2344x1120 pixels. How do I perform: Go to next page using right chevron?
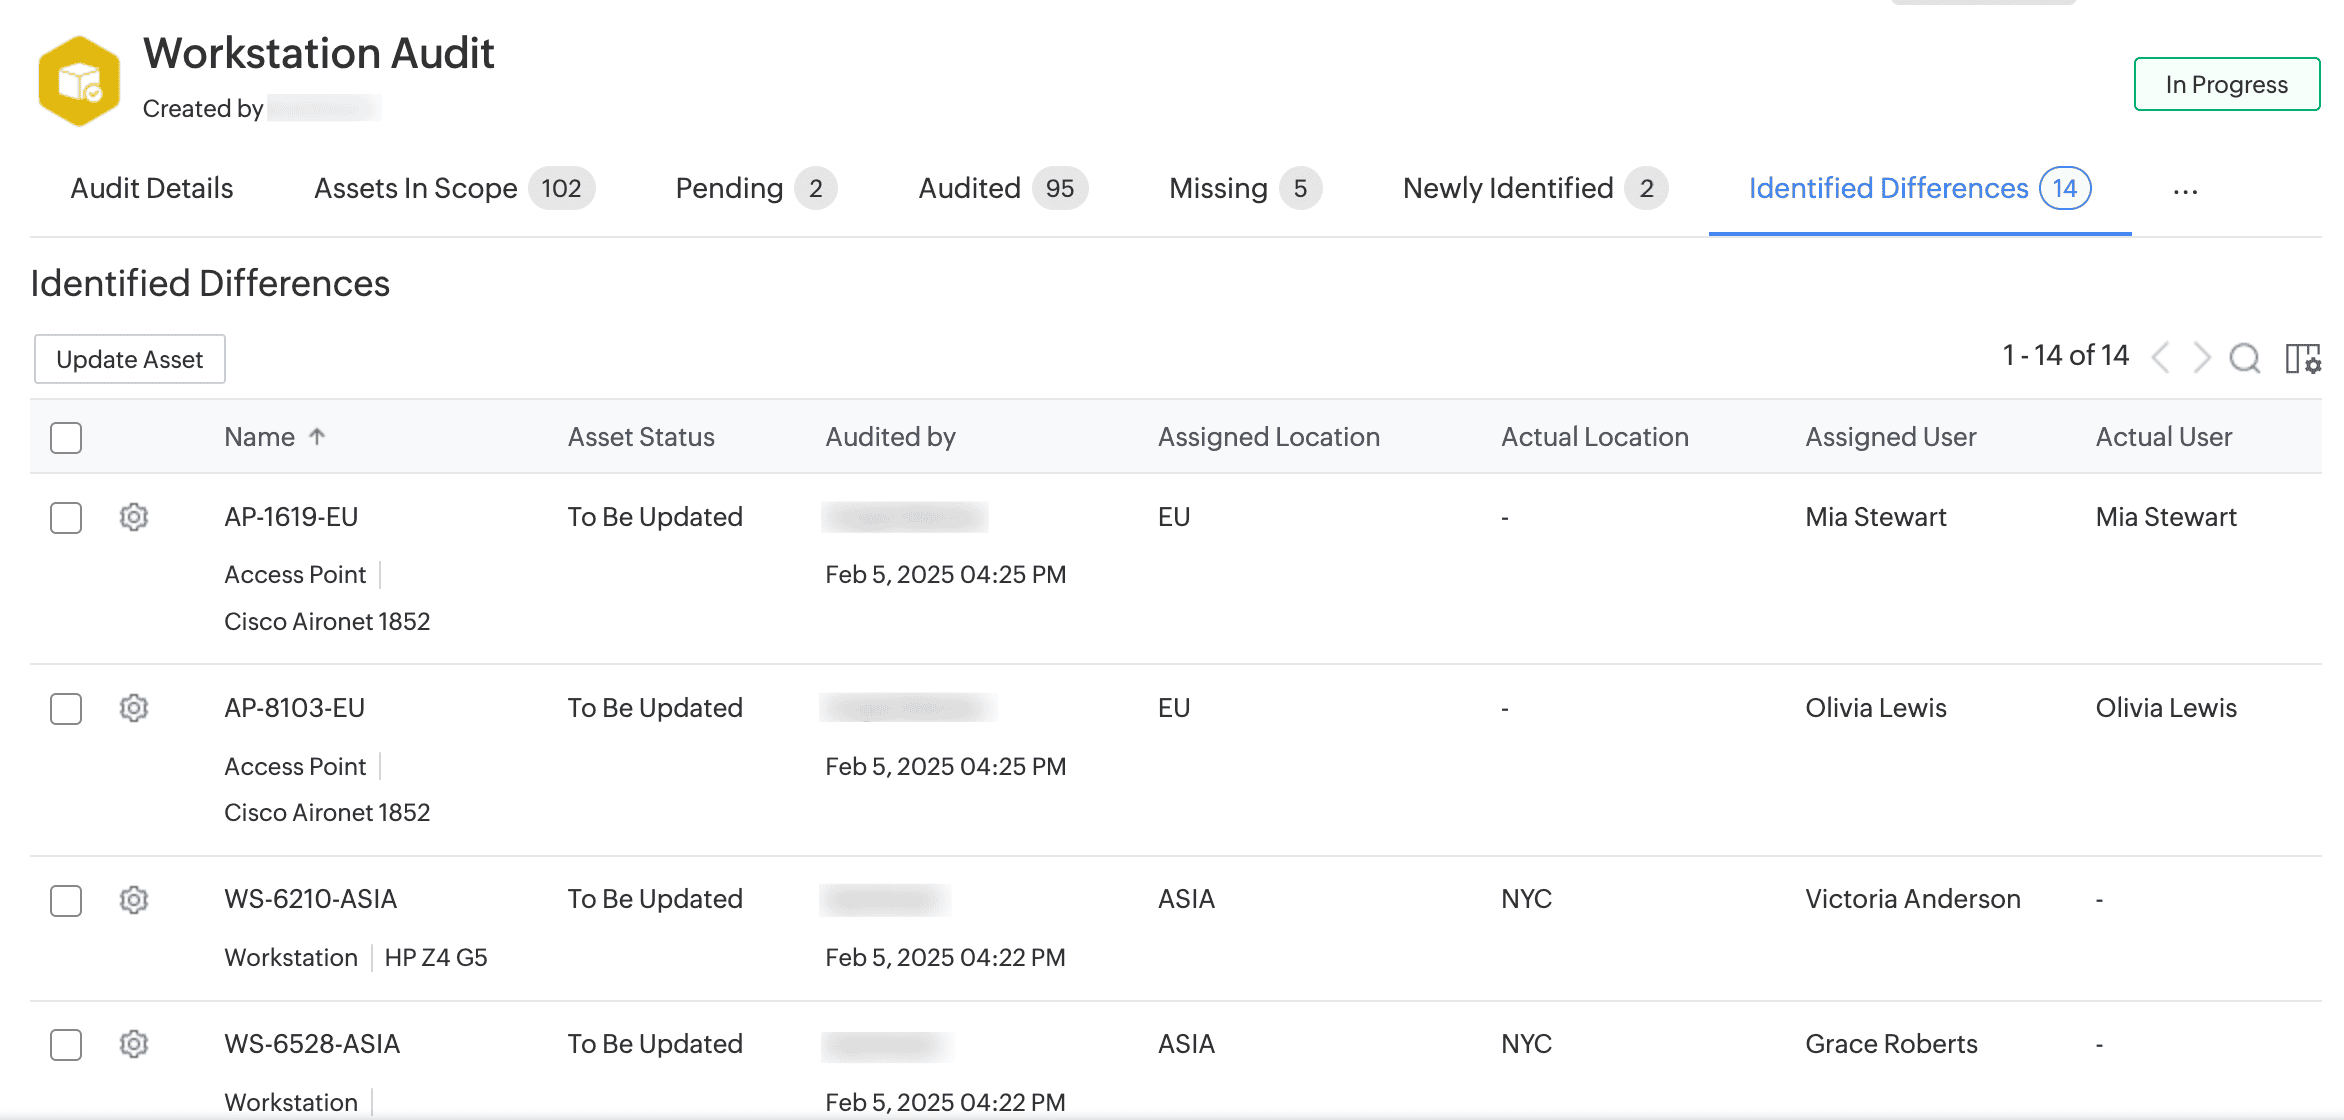(2202, 357)
